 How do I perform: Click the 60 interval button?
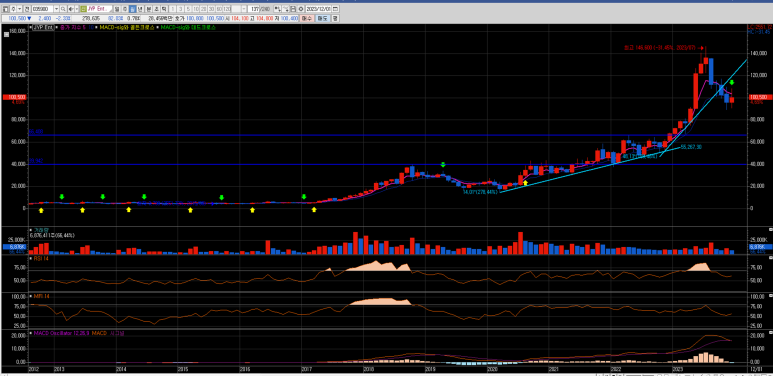pos(219,9)
